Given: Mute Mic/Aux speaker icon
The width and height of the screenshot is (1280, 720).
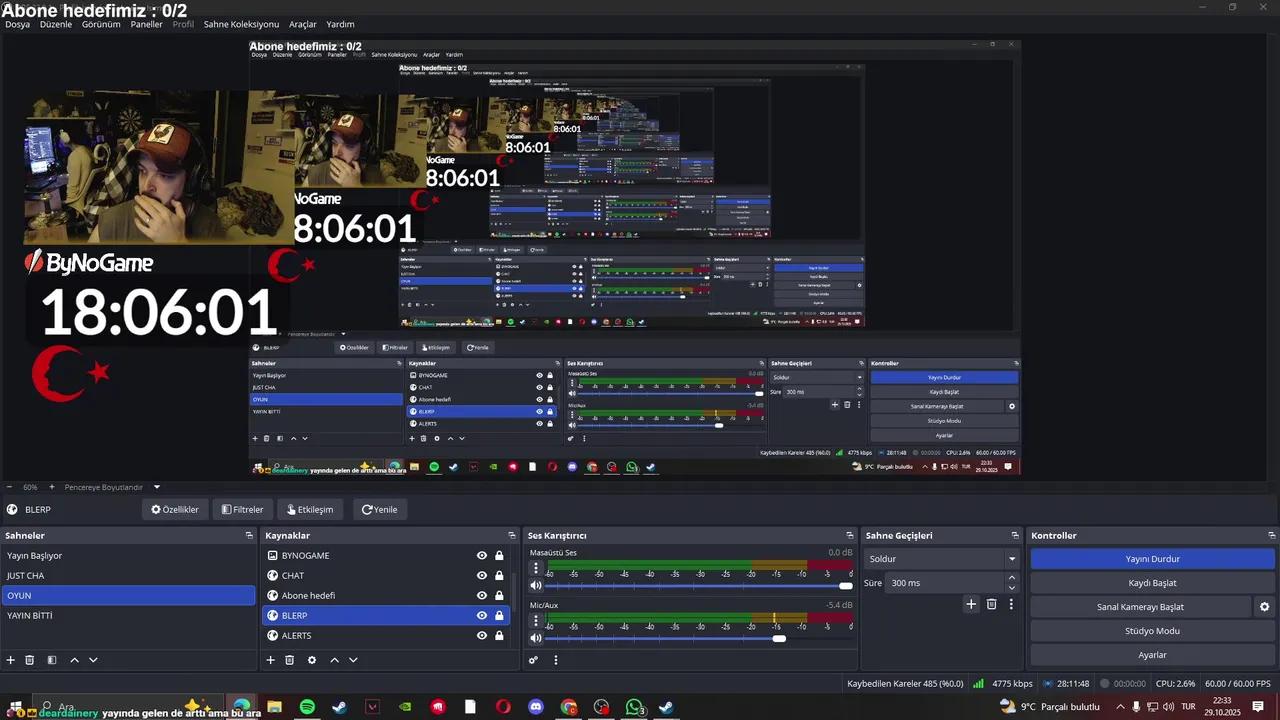Looking at the screenshot, I should click(536, 637).
